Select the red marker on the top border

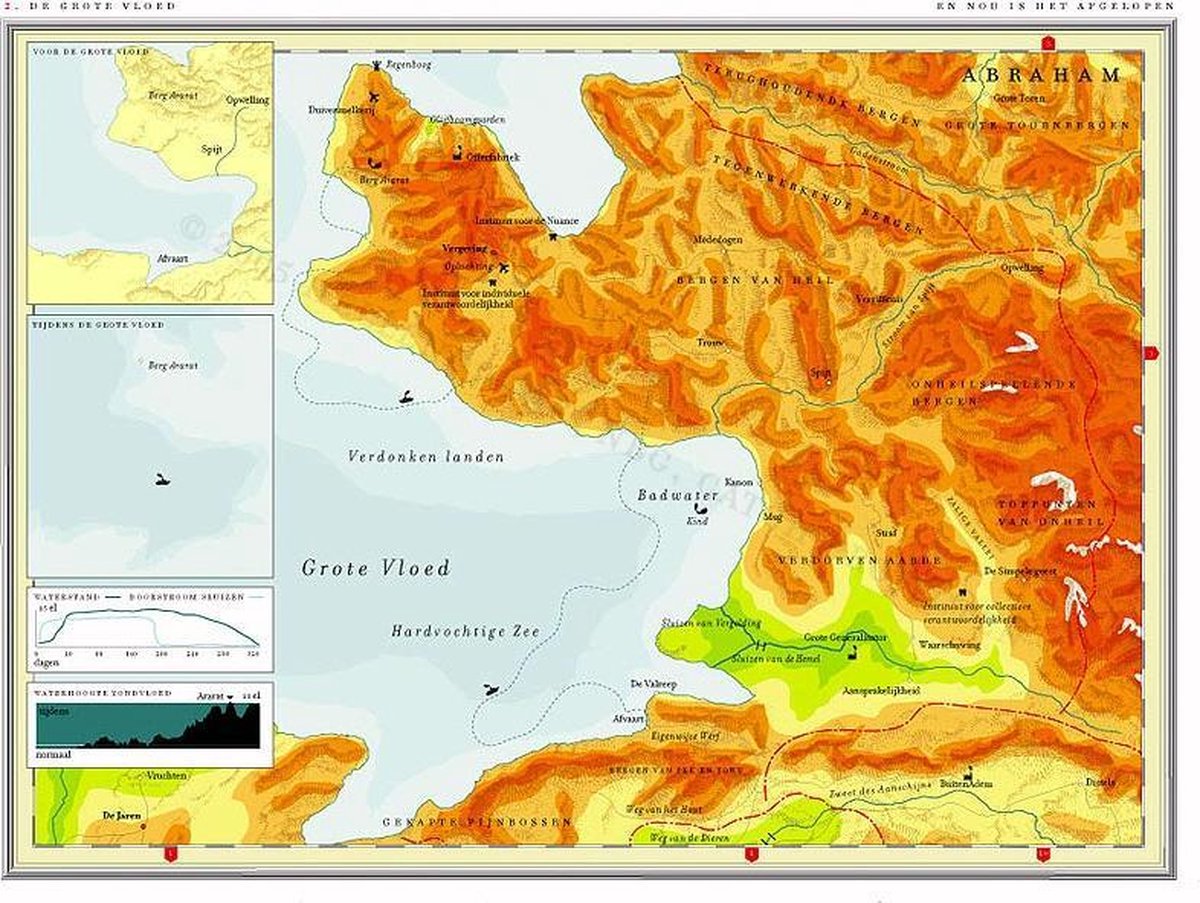[x=1048, y=42]
